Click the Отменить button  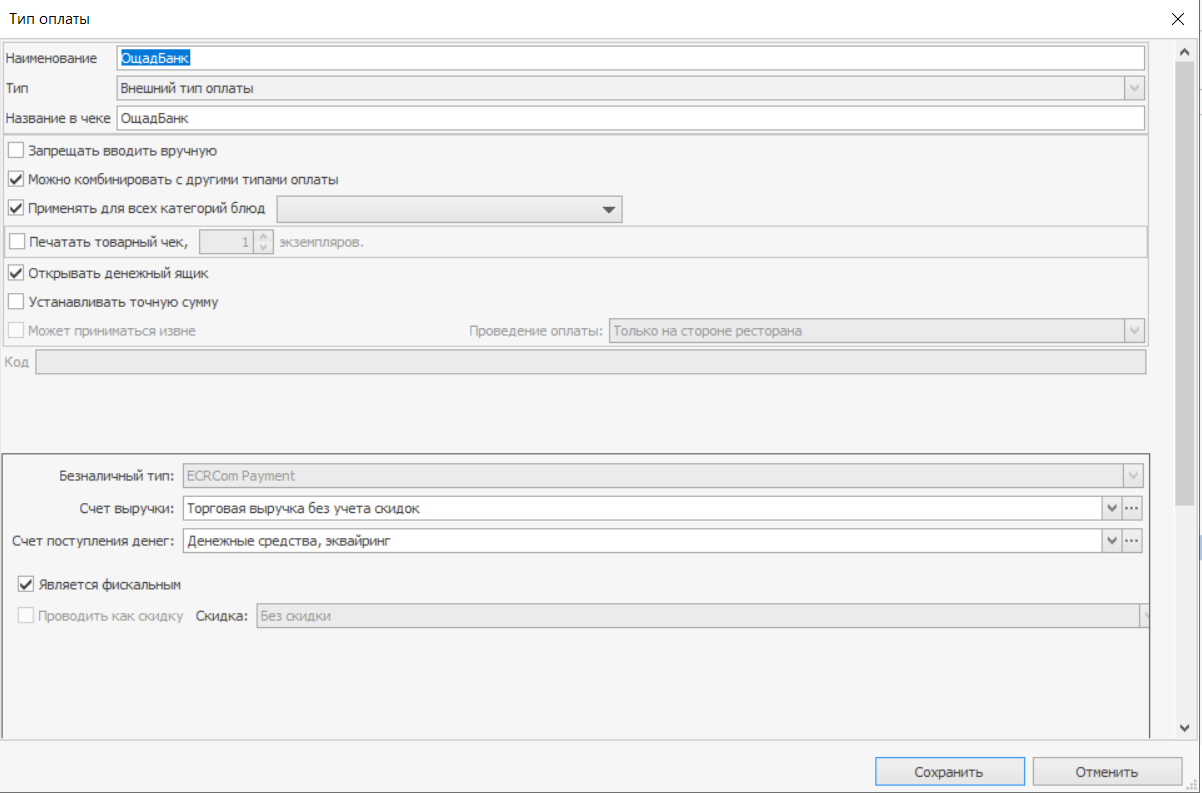[x=1107, y=772]
